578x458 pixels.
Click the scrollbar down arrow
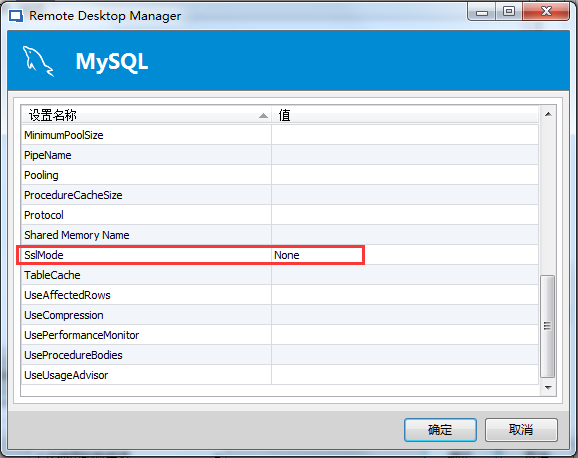[548, 388]
